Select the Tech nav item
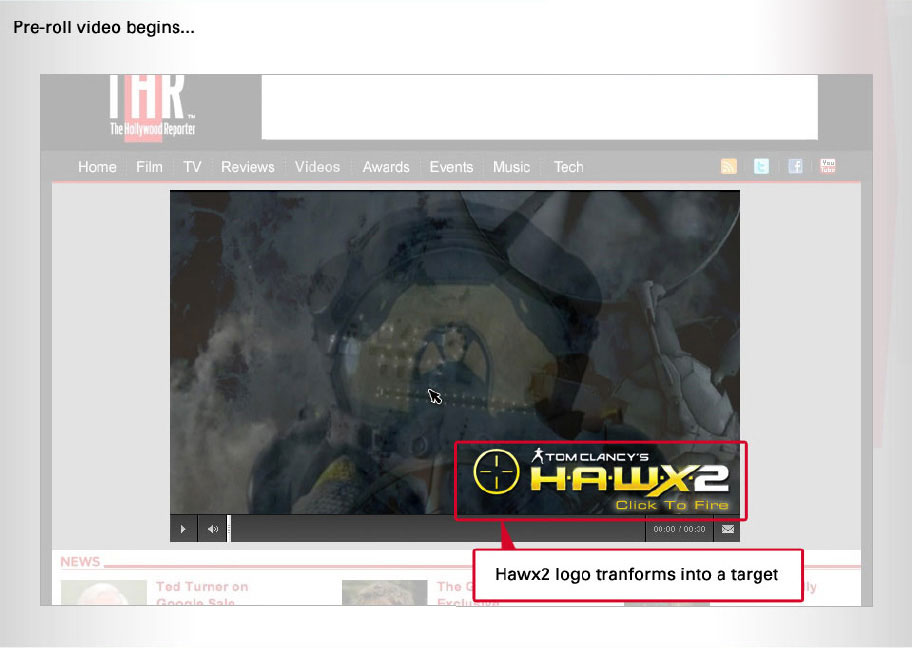 pos(568,167)
